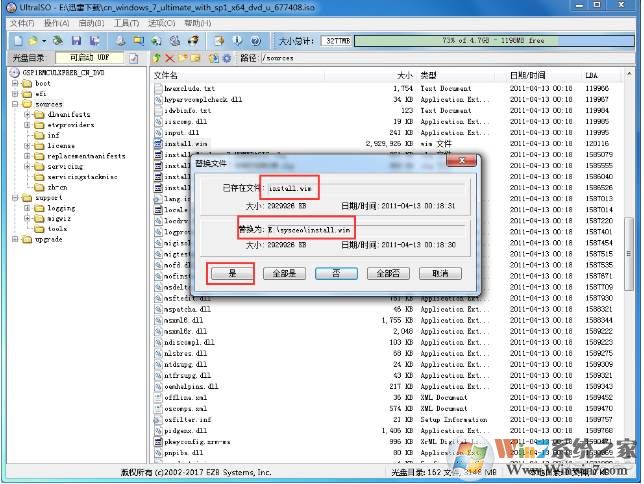Expand the migwiz folder node

point(27,219)
